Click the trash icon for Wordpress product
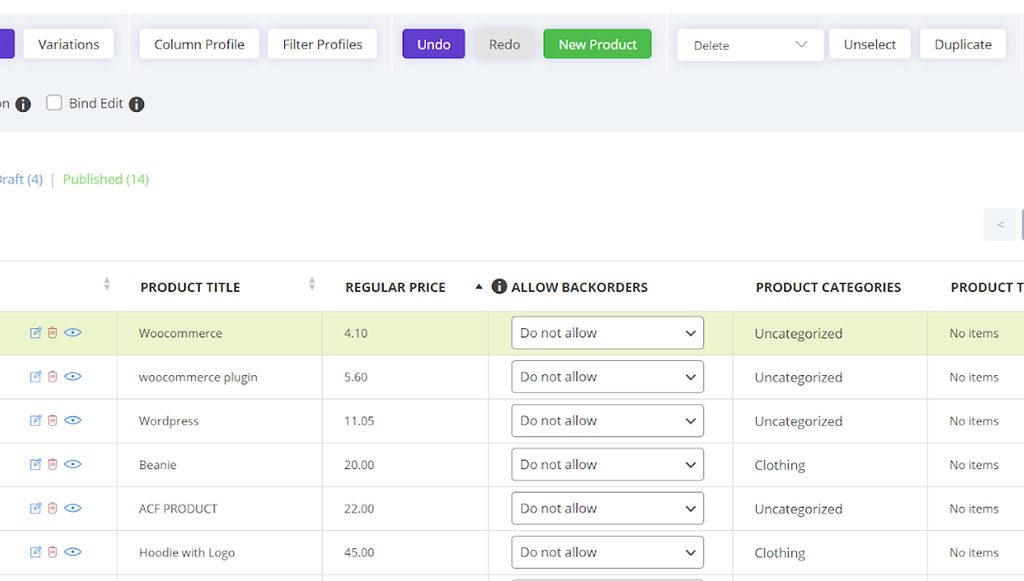 [x=53, y=421]
